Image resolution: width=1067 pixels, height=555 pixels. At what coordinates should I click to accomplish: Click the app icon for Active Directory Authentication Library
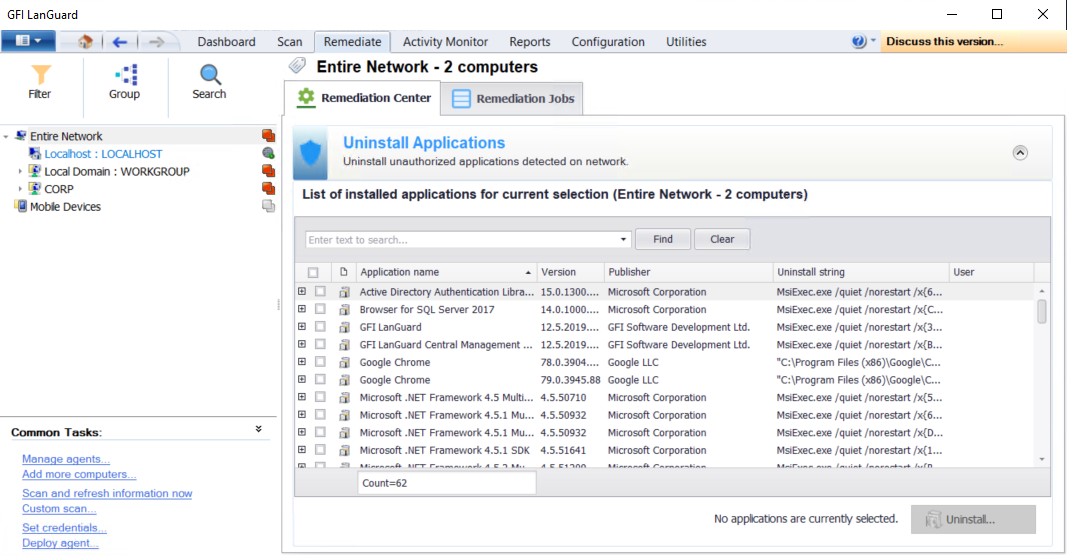pos(345,292)
